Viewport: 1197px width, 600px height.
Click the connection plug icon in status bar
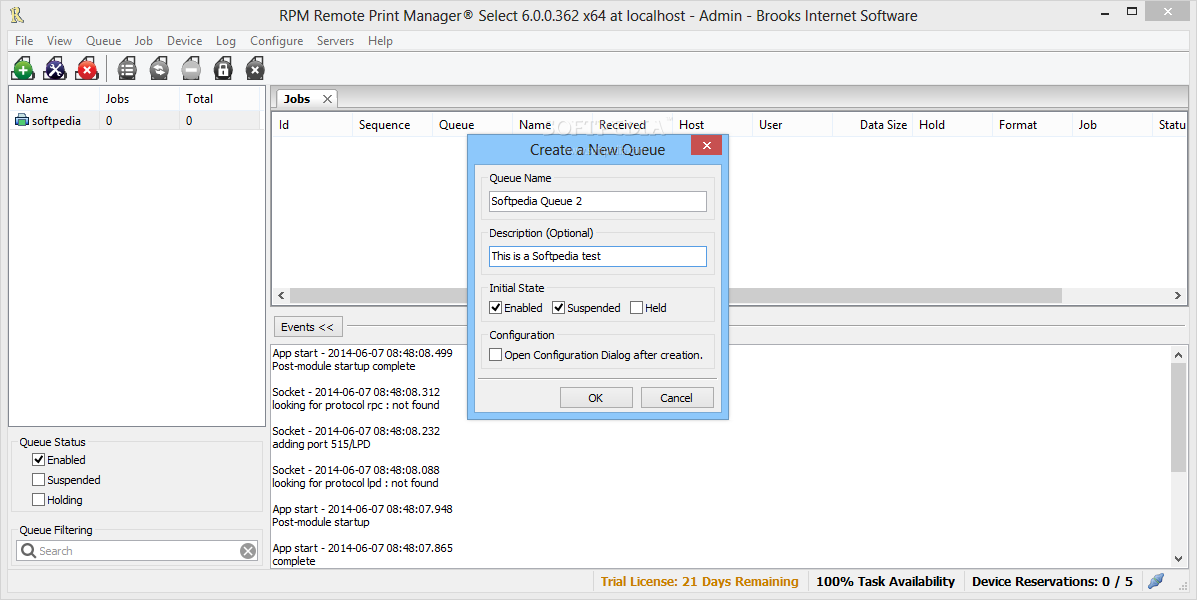[1156, 581]
